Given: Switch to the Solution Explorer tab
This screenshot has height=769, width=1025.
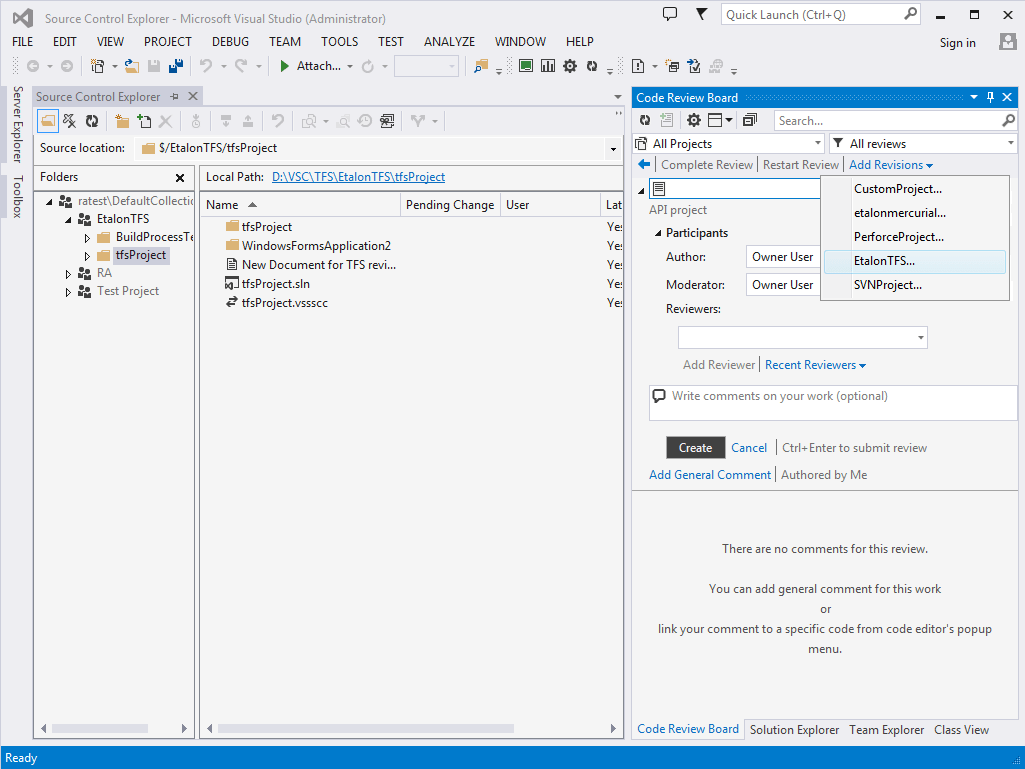Looking at the screenshot, I should (x=794, y=730).
